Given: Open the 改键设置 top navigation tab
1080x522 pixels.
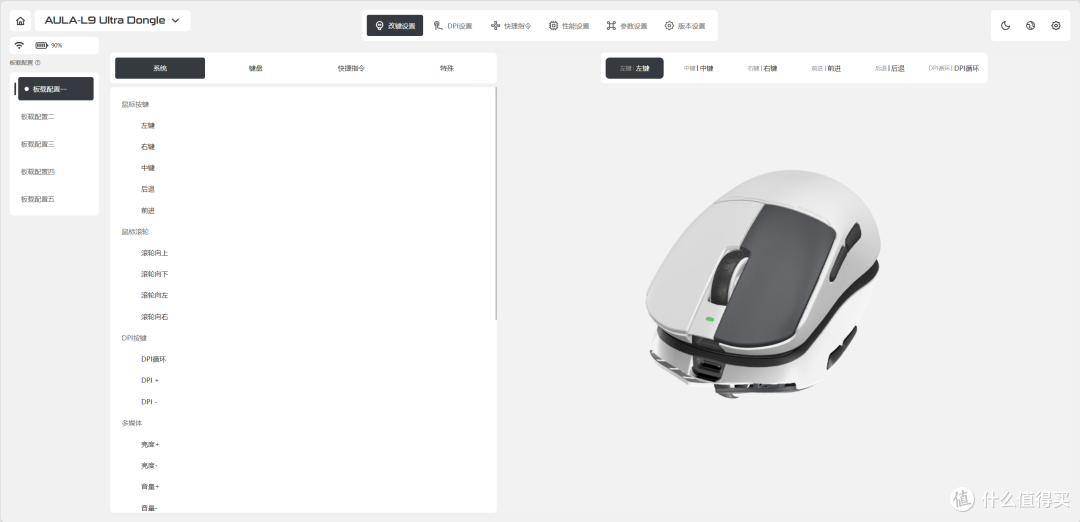Looking at the screenshot, I should point(395,25).
